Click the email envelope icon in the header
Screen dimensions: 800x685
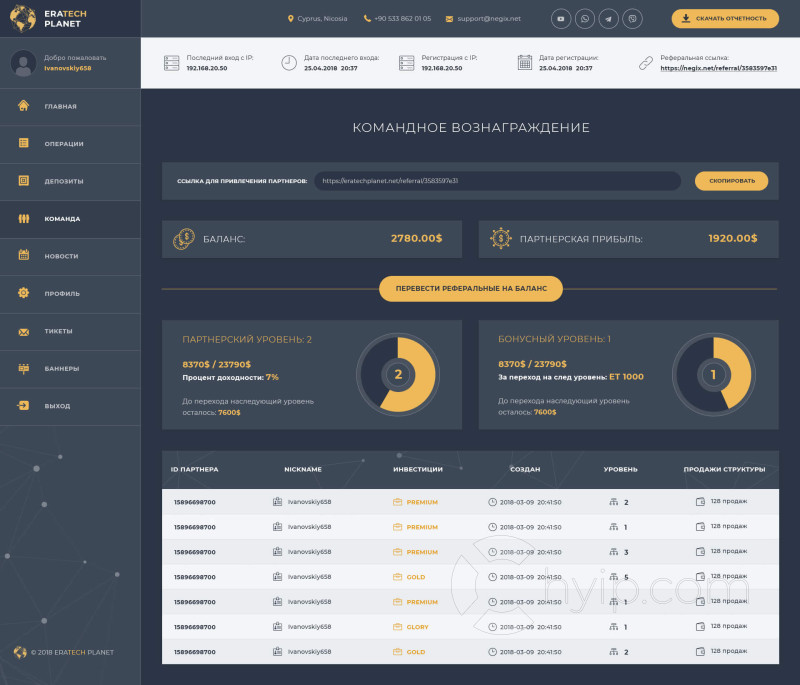449,19
